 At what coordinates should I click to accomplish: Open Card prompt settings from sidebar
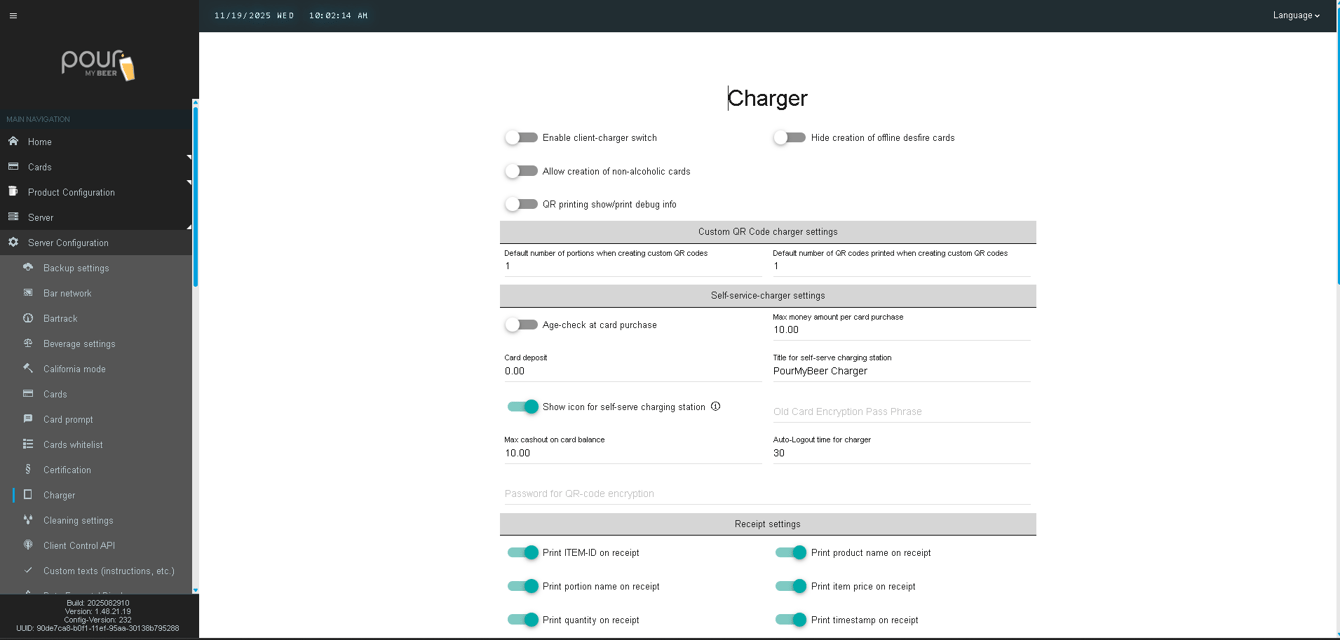[x=28, y=419]
